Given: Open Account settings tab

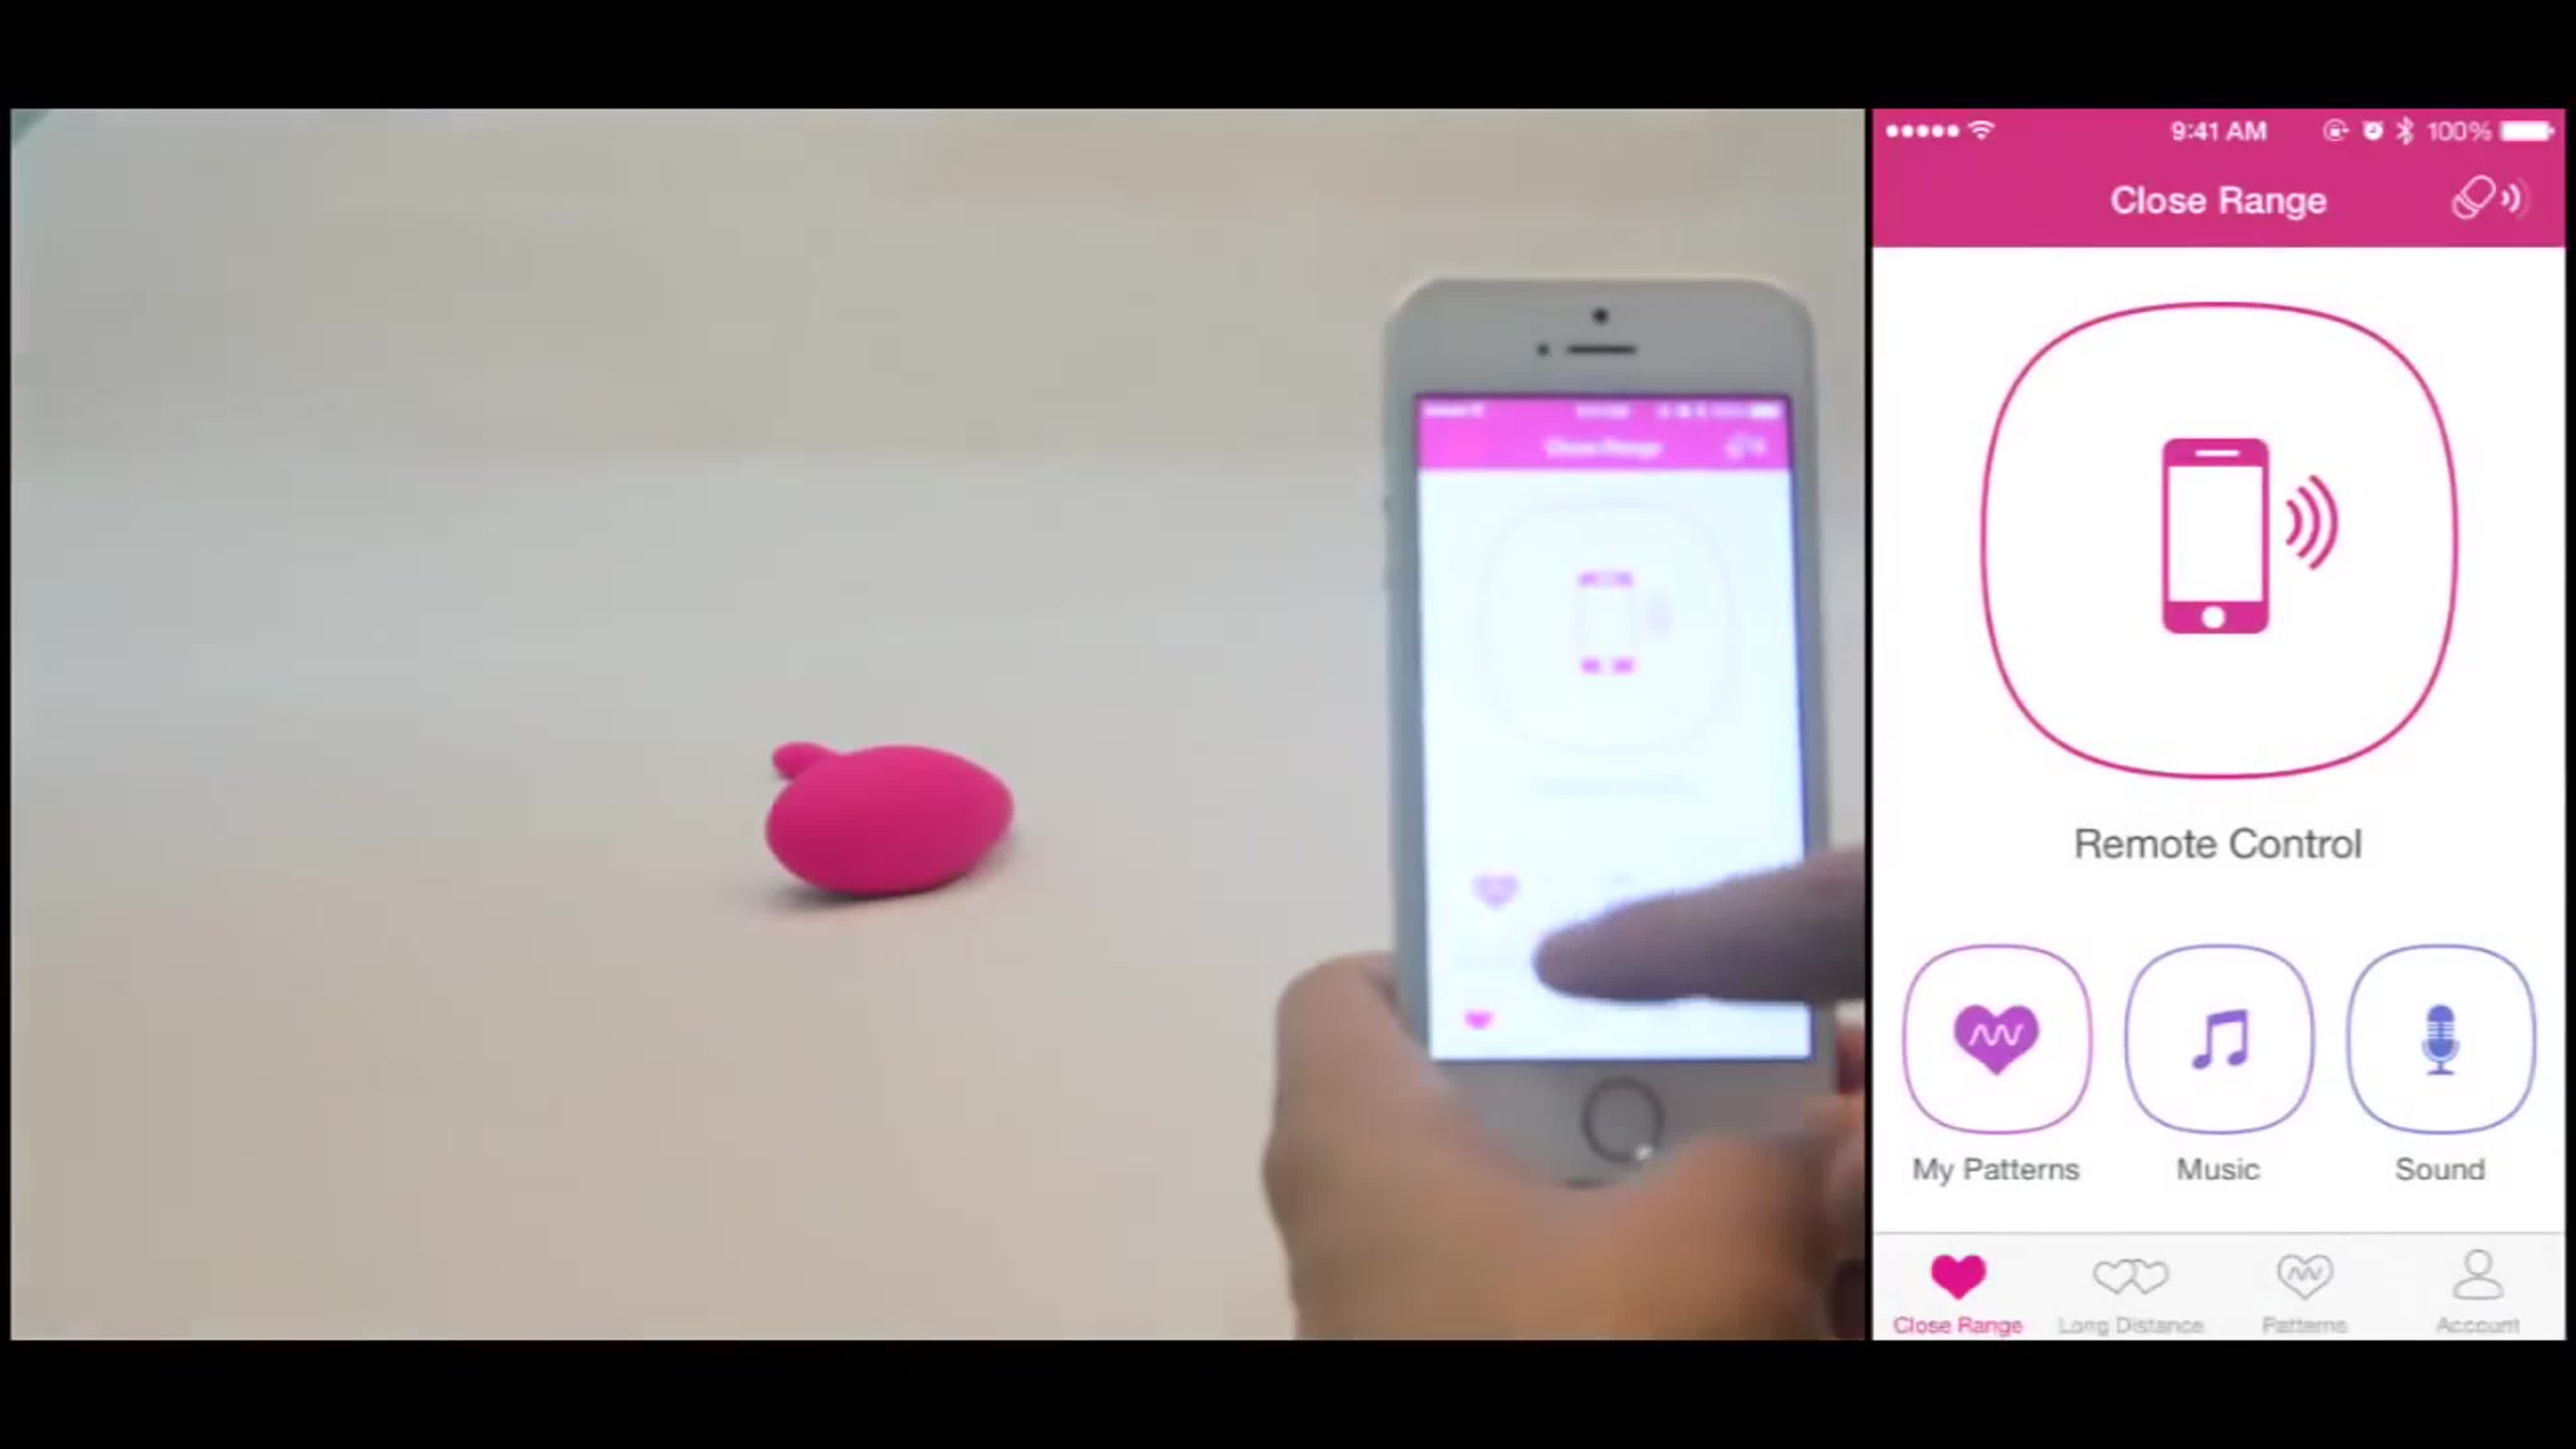Looking at the screenshot, I should pyautogui.click(x=2475, y=1288).
